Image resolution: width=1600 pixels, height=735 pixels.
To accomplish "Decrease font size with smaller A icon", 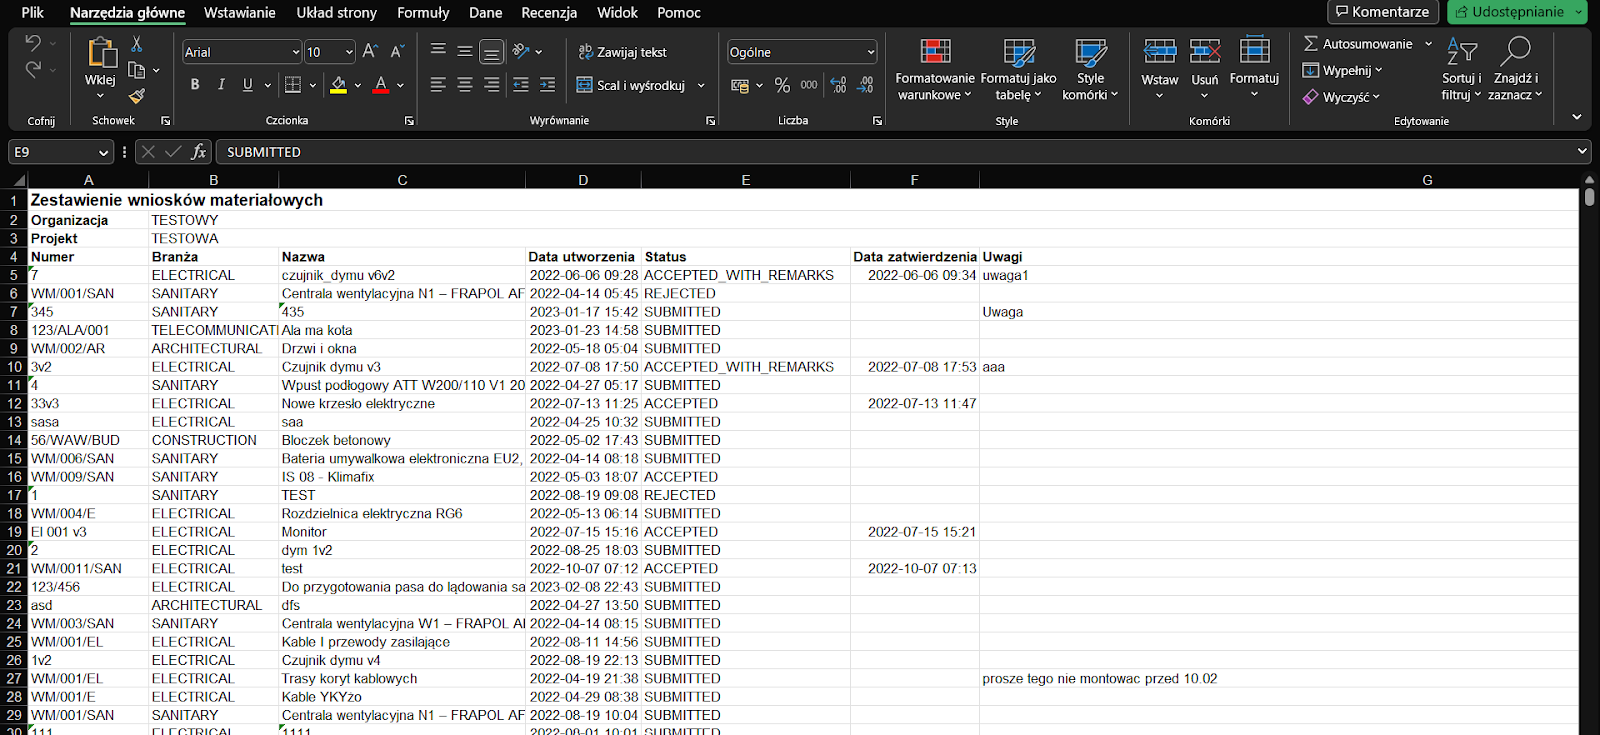I will click(397, 51).
